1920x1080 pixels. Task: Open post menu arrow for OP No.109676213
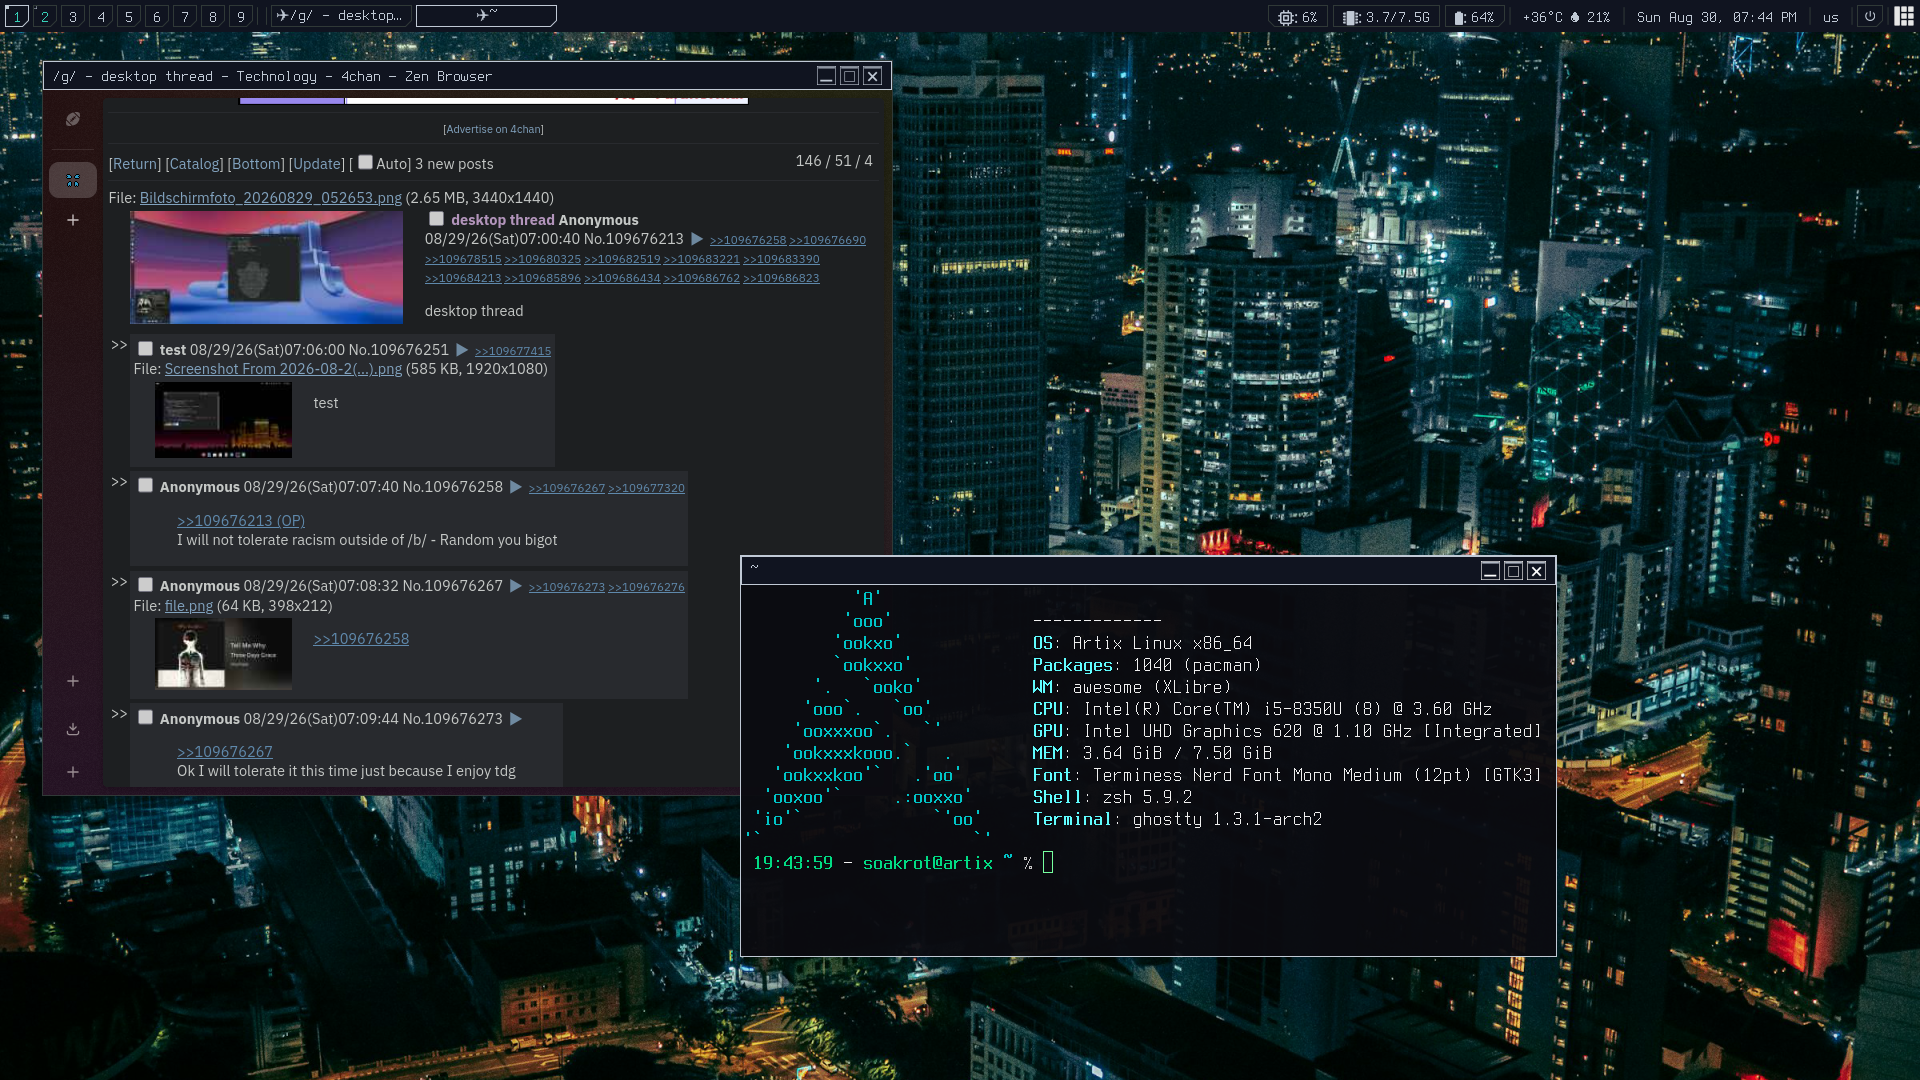tap(697, 239)
